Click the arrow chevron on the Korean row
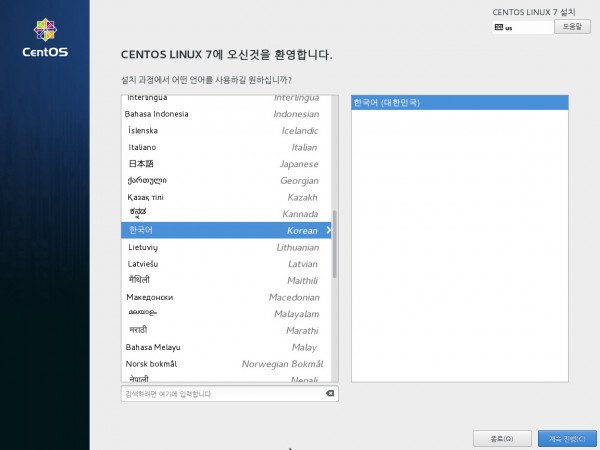Viewport: 600px width, 450px height. (328, 230)
